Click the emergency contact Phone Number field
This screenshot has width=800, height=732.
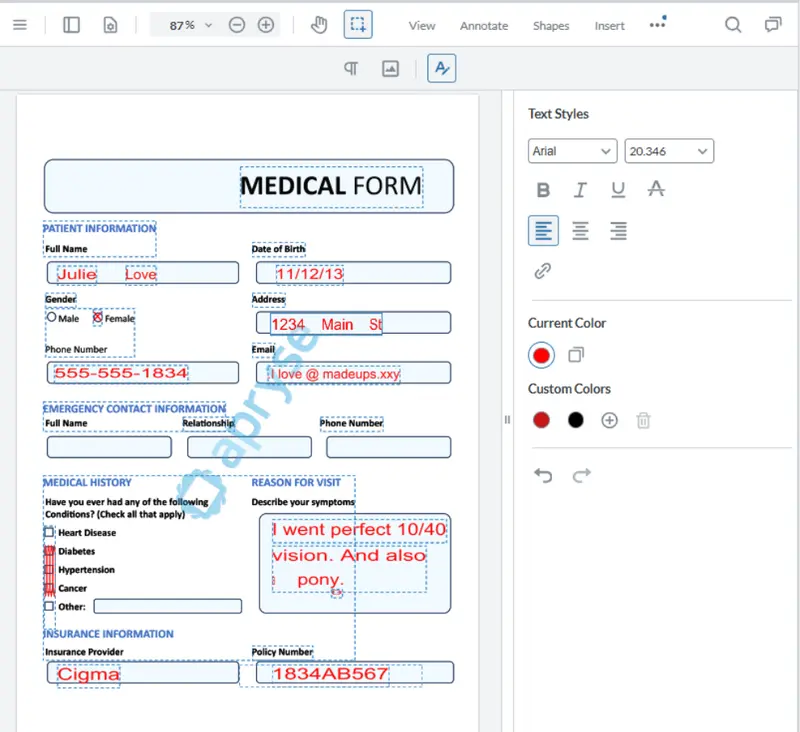point(389,447)
